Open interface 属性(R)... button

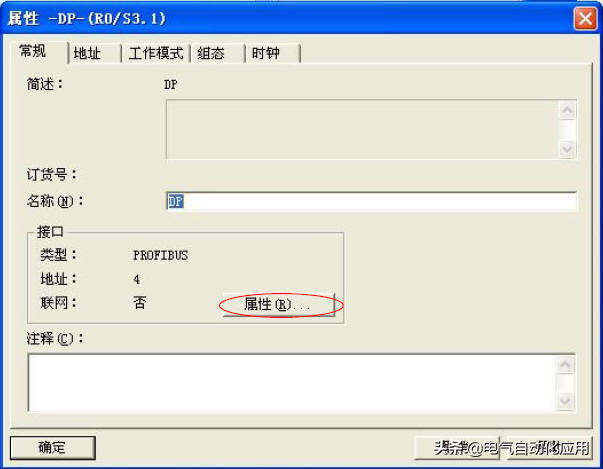click(278, 305)
